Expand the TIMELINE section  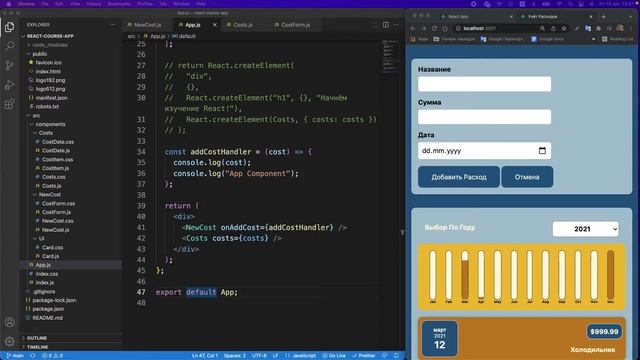[37, 347]
